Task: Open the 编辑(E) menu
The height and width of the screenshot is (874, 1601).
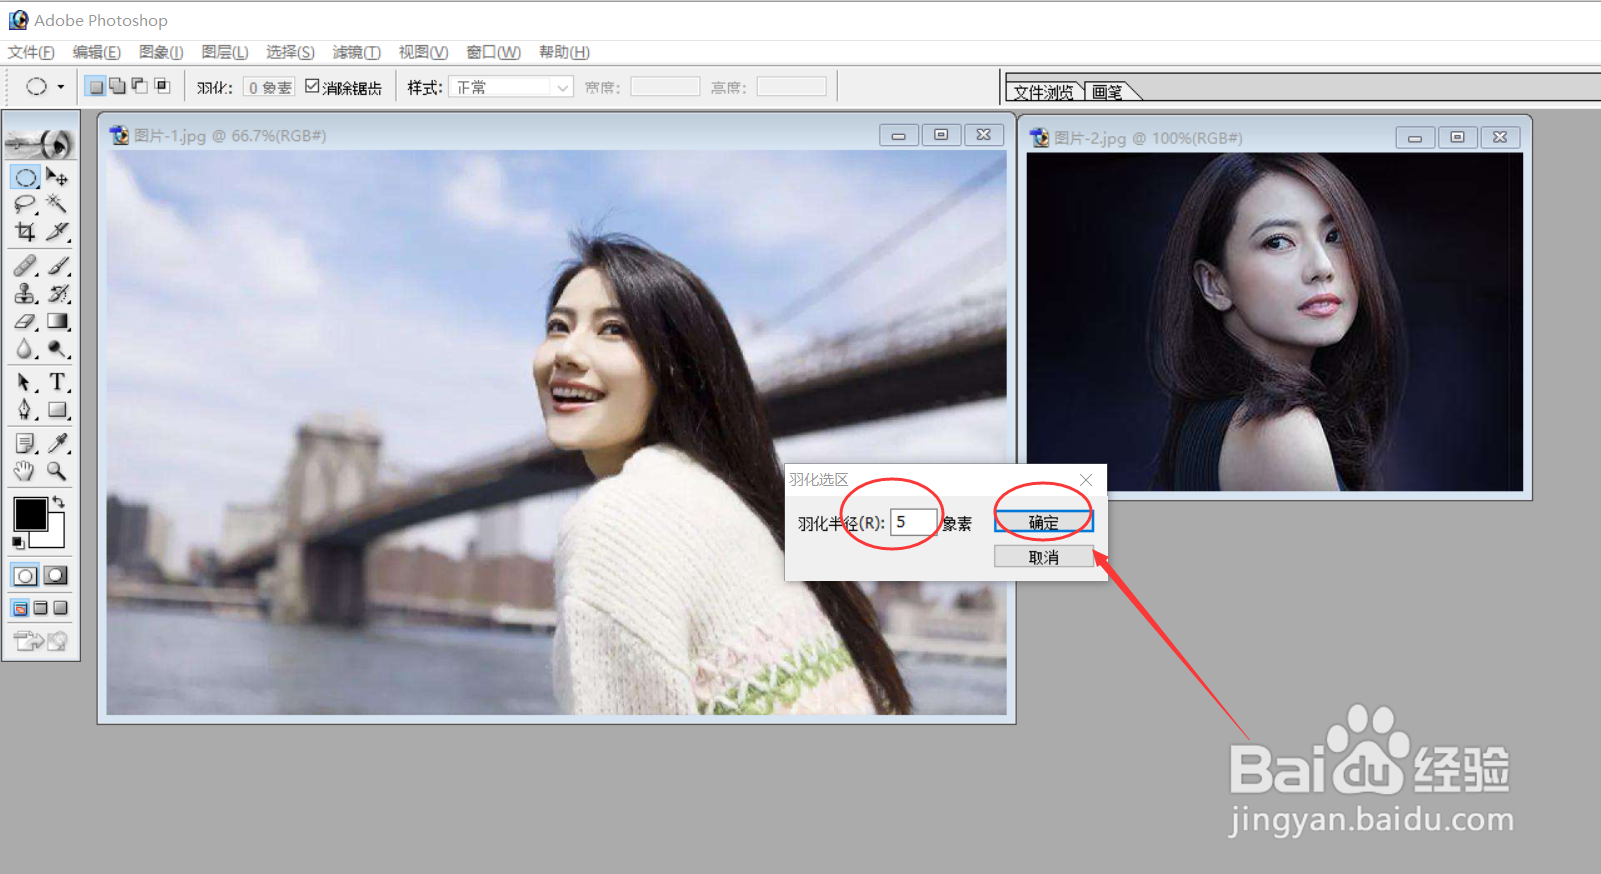Action: tap(97, 52)
